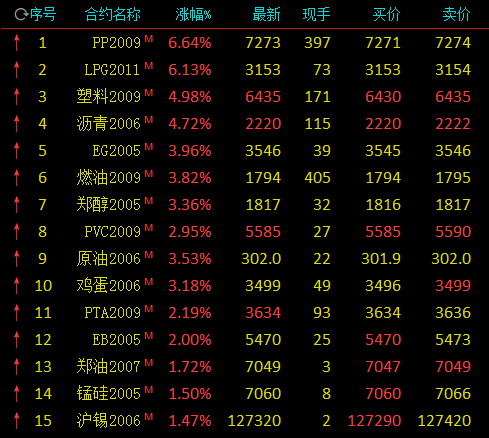Click the 合约名称 column header
Screen dimensions: 489x438
click(x=113, y=15)
